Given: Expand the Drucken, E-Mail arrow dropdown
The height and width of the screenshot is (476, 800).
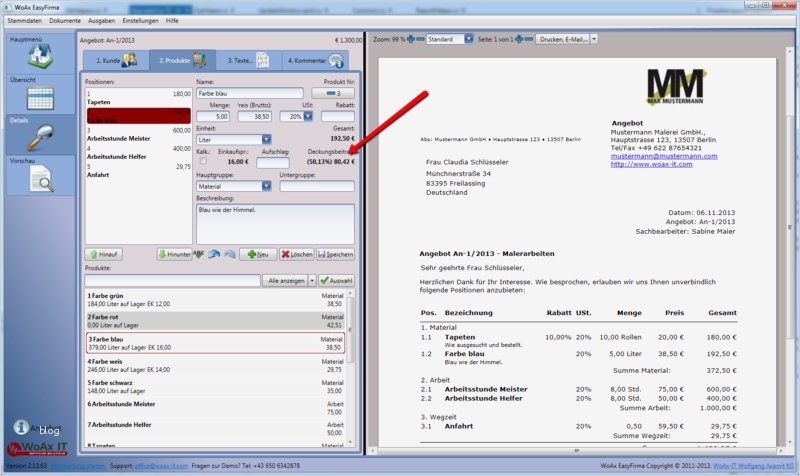Looking at the screenshot, I should pyautogui.click(x=594, y=39).
